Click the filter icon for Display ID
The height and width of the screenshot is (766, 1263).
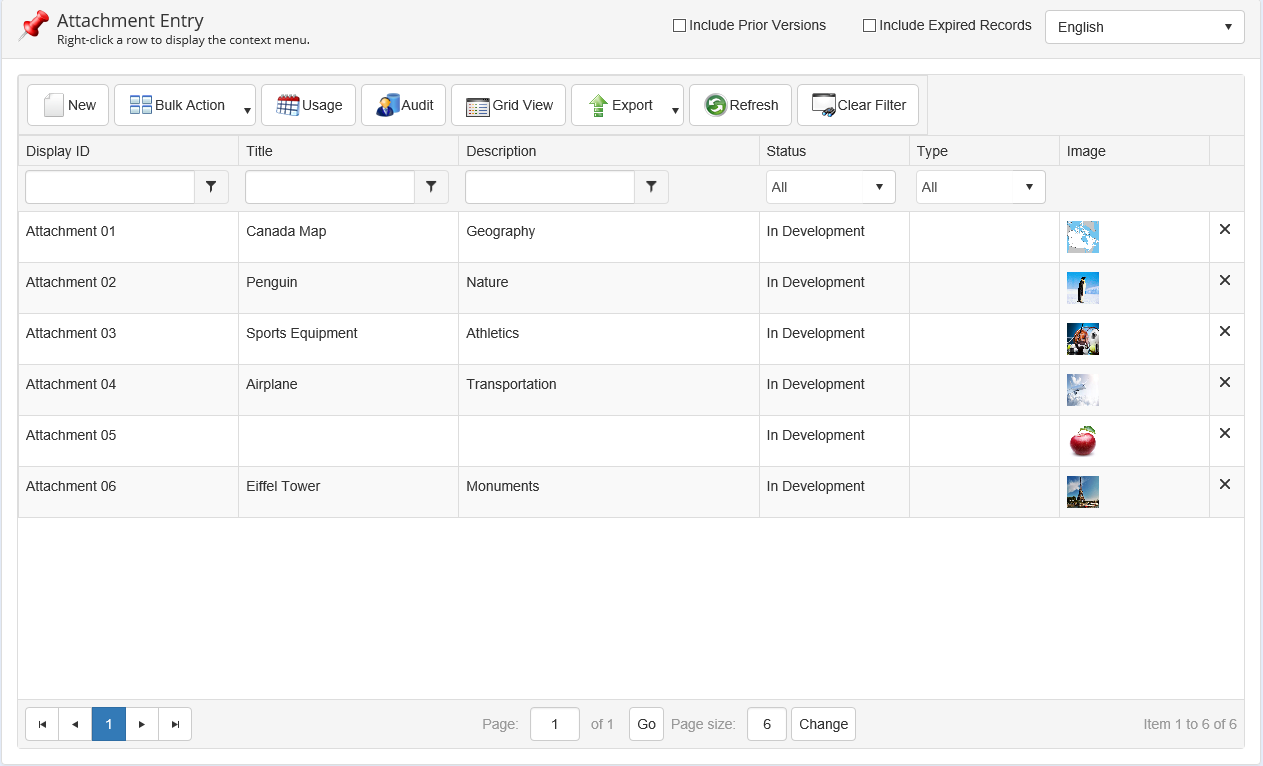click(x=211, y=187)
